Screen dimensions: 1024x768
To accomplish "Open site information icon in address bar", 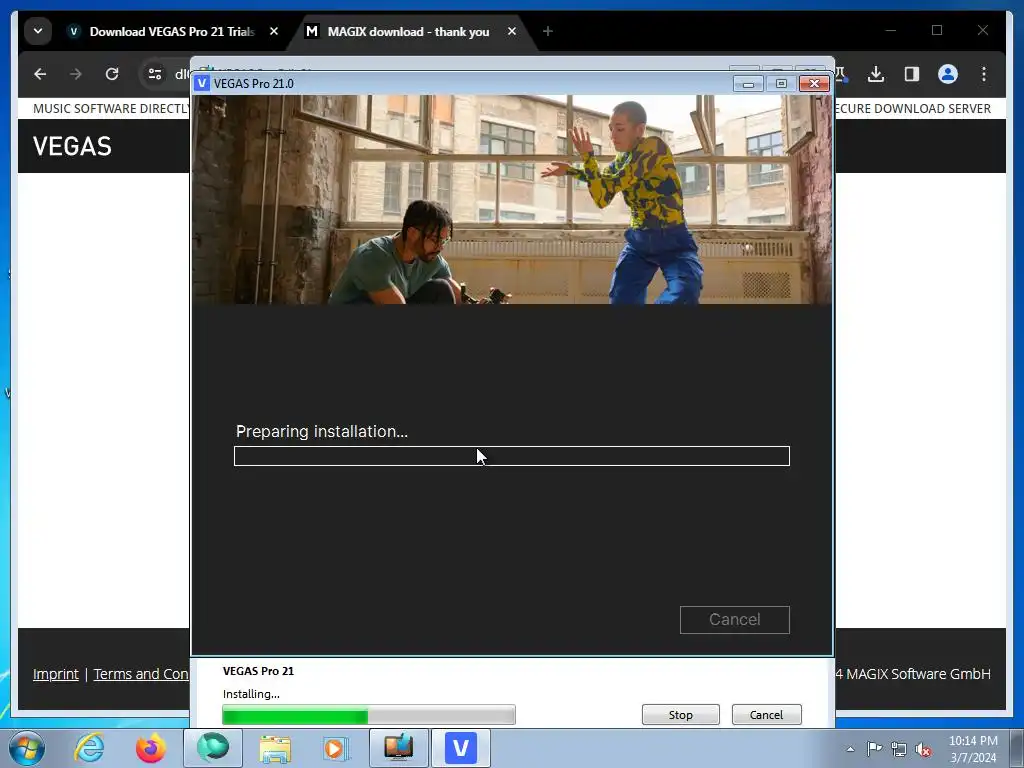I will coord(155,74).
